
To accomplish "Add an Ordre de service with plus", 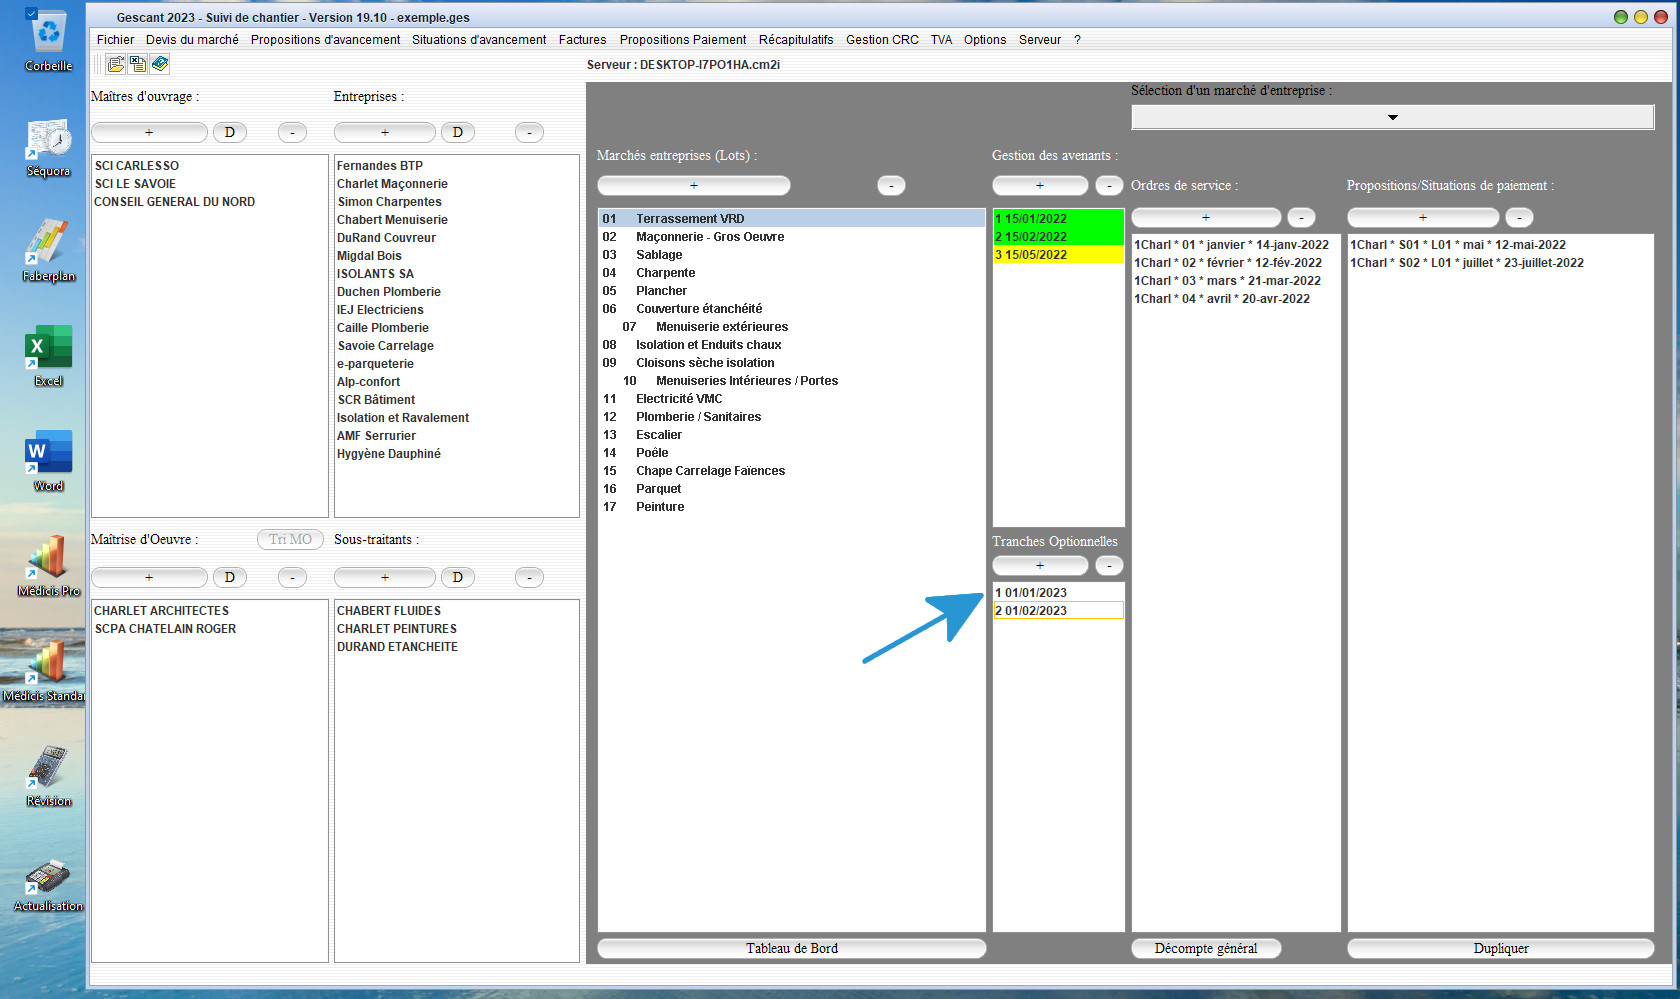I will click(x=1206, y=217).
